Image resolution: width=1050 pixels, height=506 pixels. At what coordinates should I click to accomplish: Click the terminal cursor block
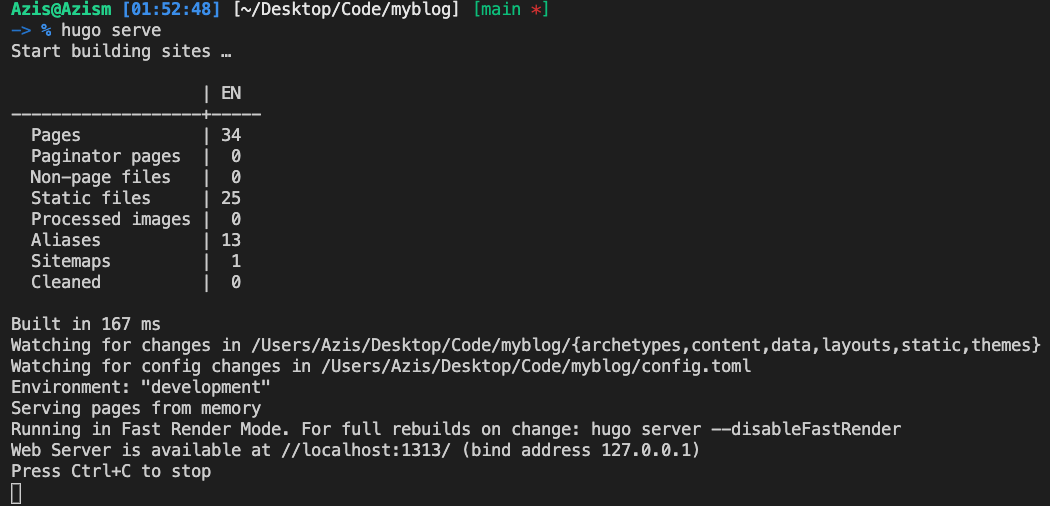click(x=17, y=494)
